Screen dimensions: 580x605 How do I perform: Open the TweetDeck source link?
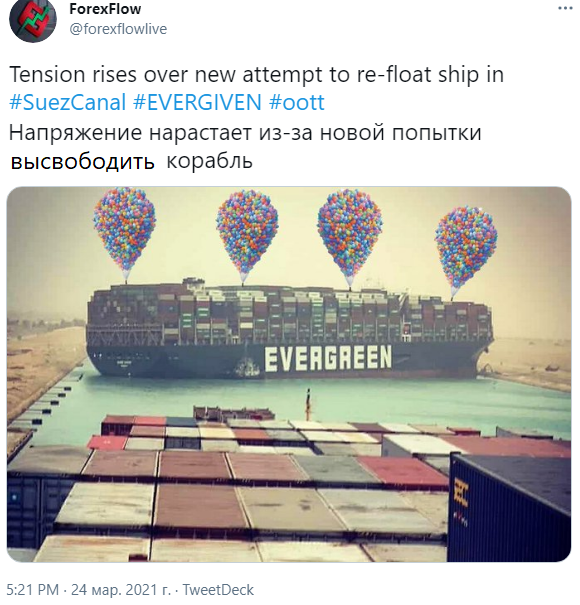coord(218,590)
